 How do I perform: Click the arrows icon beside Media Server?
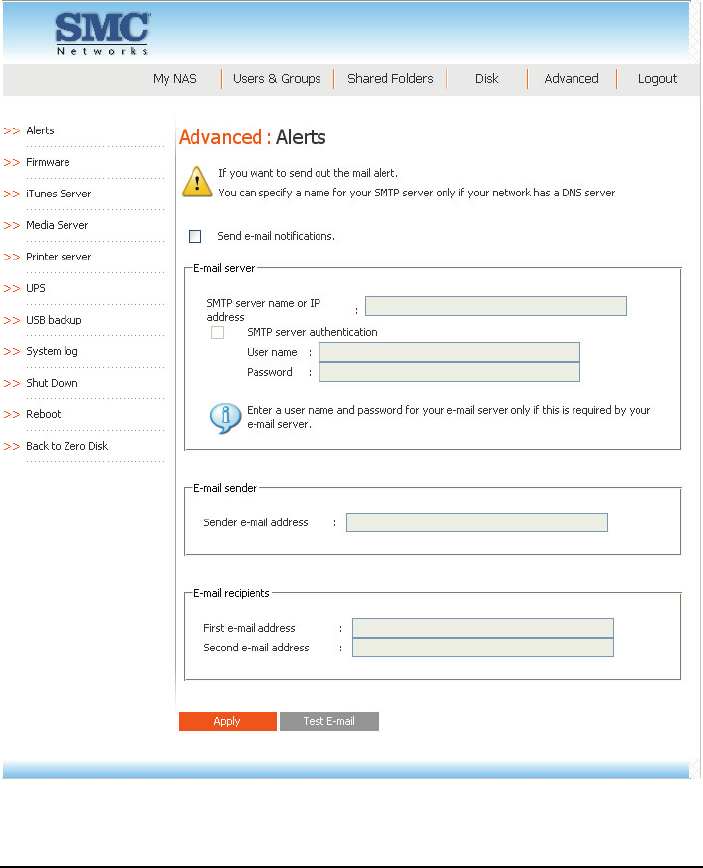point(12,226)
